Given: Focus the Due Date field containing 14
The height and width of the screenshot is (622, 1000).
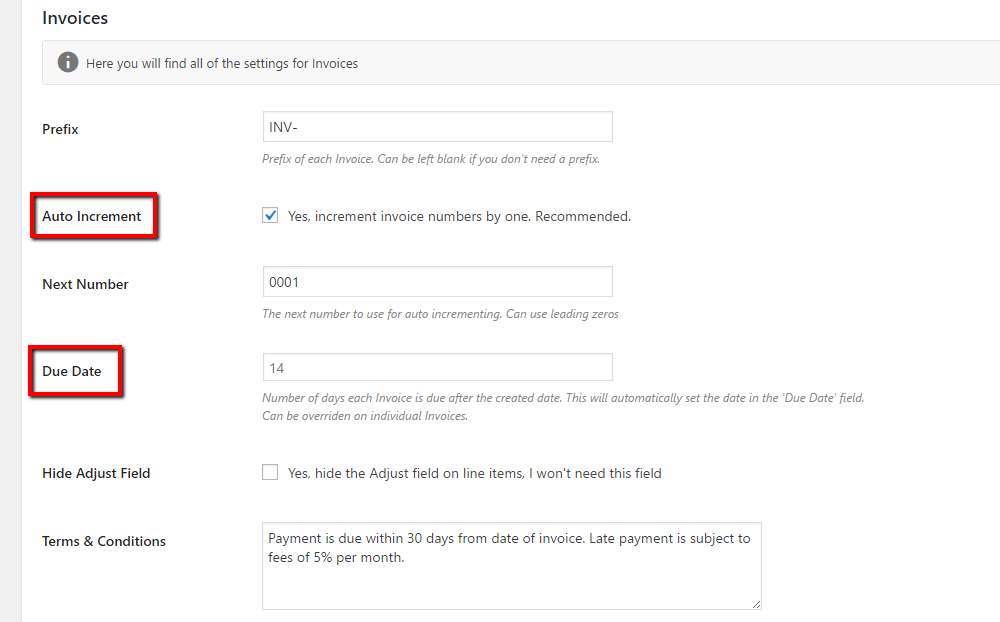Looking at the screenshot, I should pos(437,366).
